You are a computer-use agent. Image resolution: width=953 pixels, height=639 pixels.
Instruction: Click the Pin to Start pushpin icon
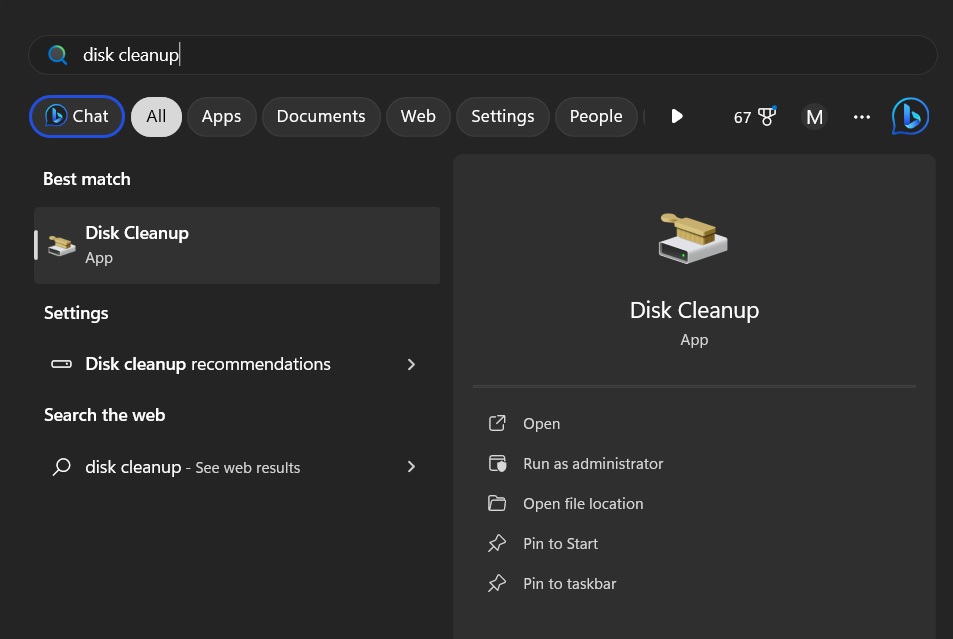click(x=497, y=543)
